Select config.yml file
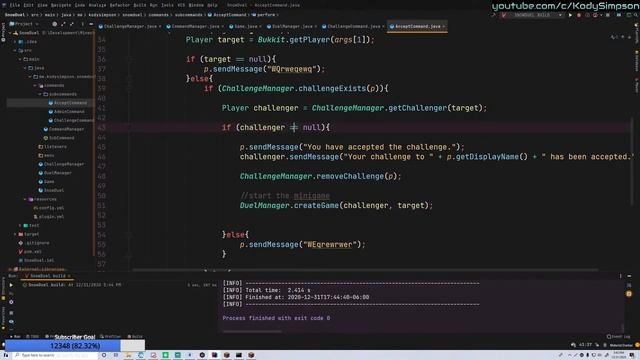 point(49,208)
